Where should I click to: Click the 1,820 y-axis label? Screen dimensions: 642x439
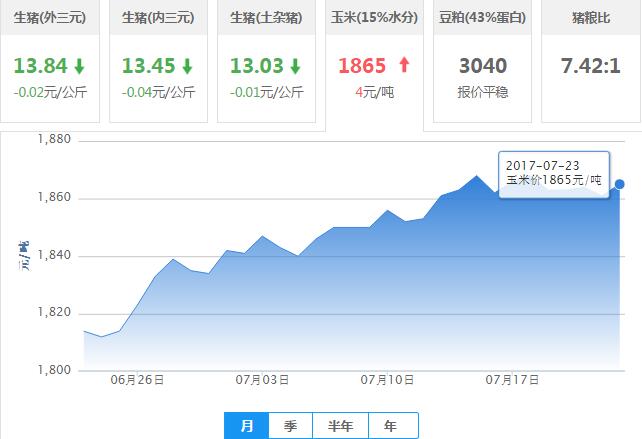pos(54,312)
